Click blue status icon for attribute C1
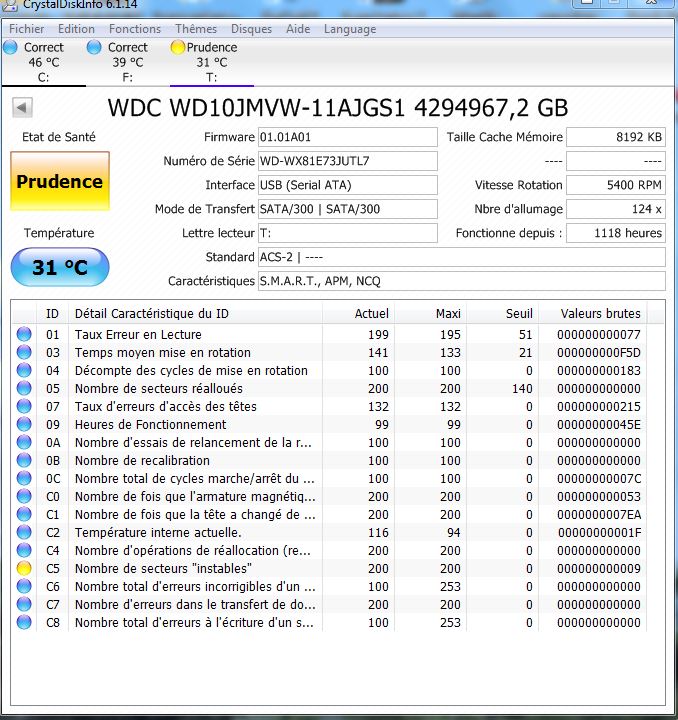 [24, 514]
